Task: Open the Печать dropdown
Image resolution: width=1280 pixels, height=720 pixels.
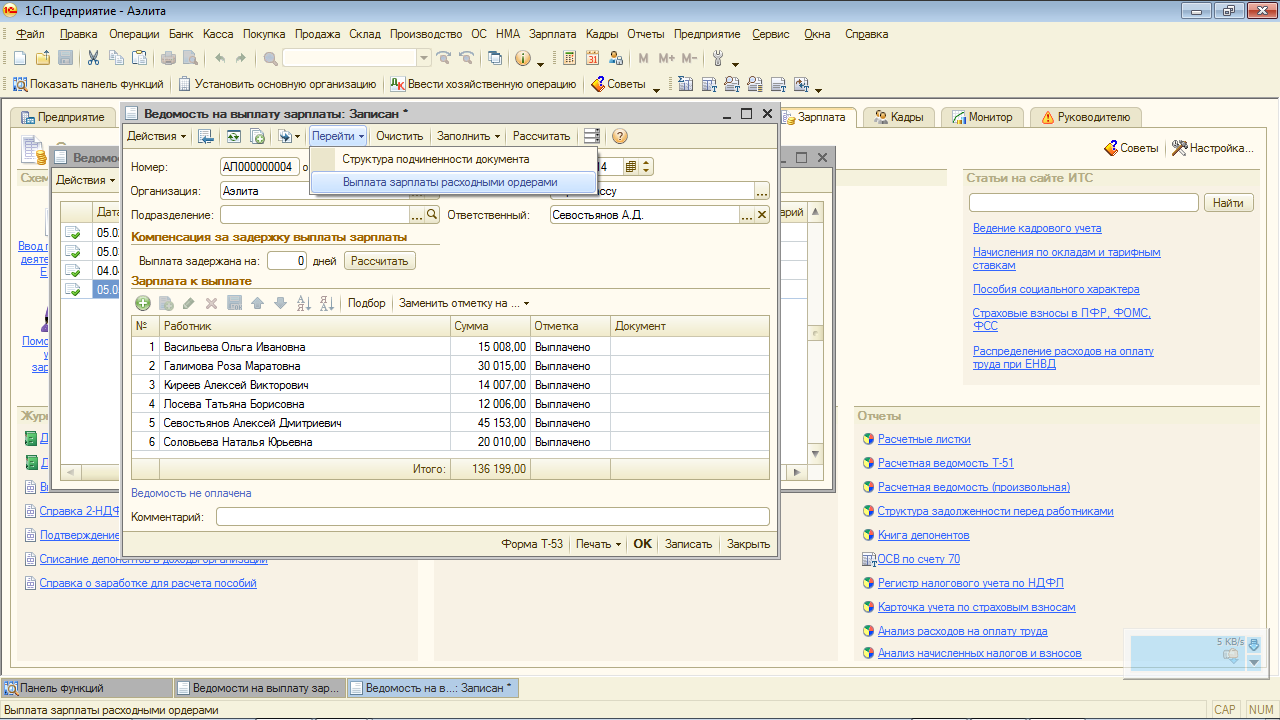Action: click(599, 544)
